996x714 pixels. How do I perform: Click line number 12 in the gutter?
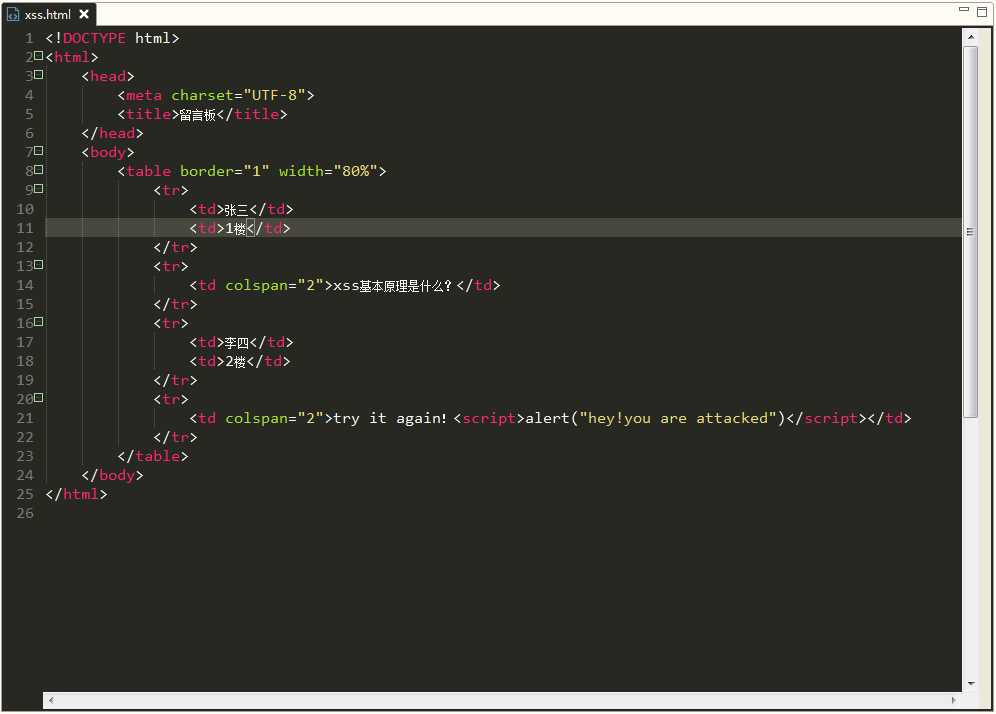25,247
